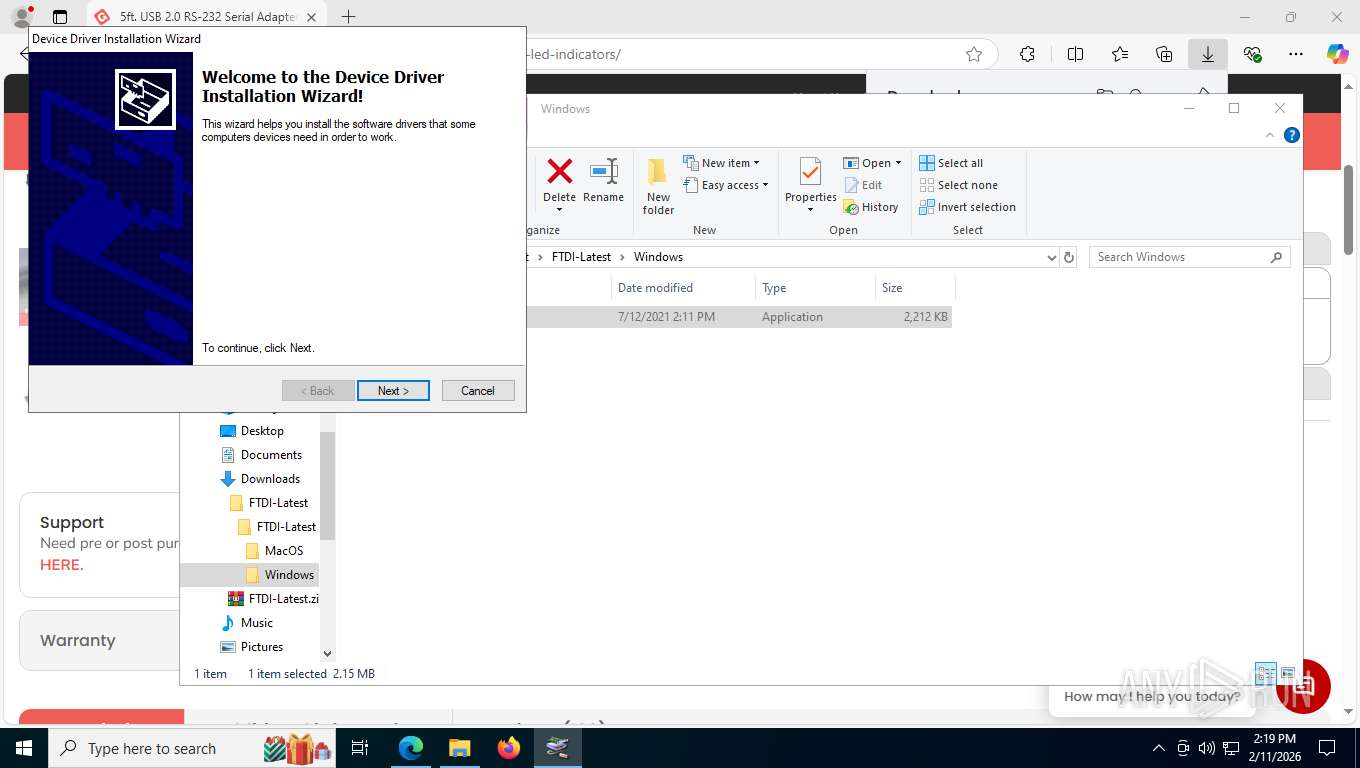The image size is (1360, 768).
Task: Open the Copilot icon in Edge
Action: pos(1338,54)
